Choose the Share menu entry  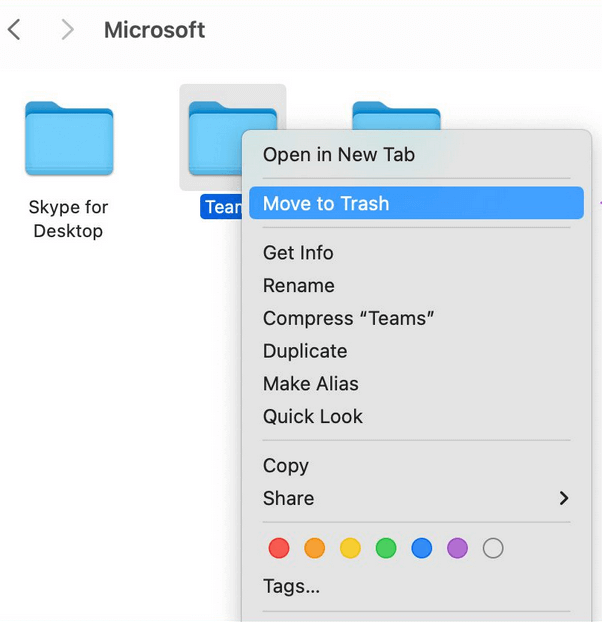point(416,498)
